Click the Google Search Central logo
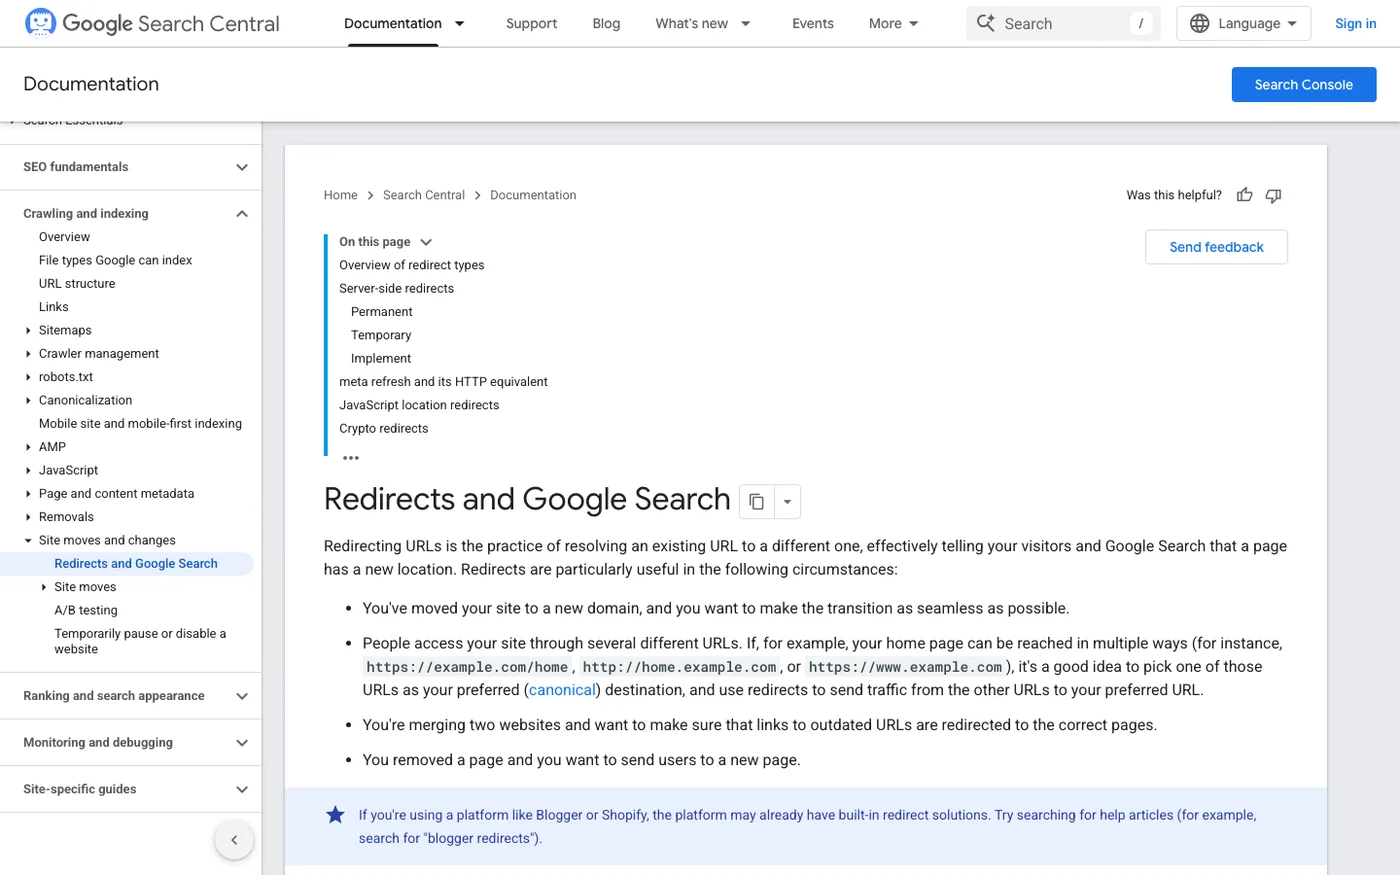1400x875 pixels. pos(152,23)
